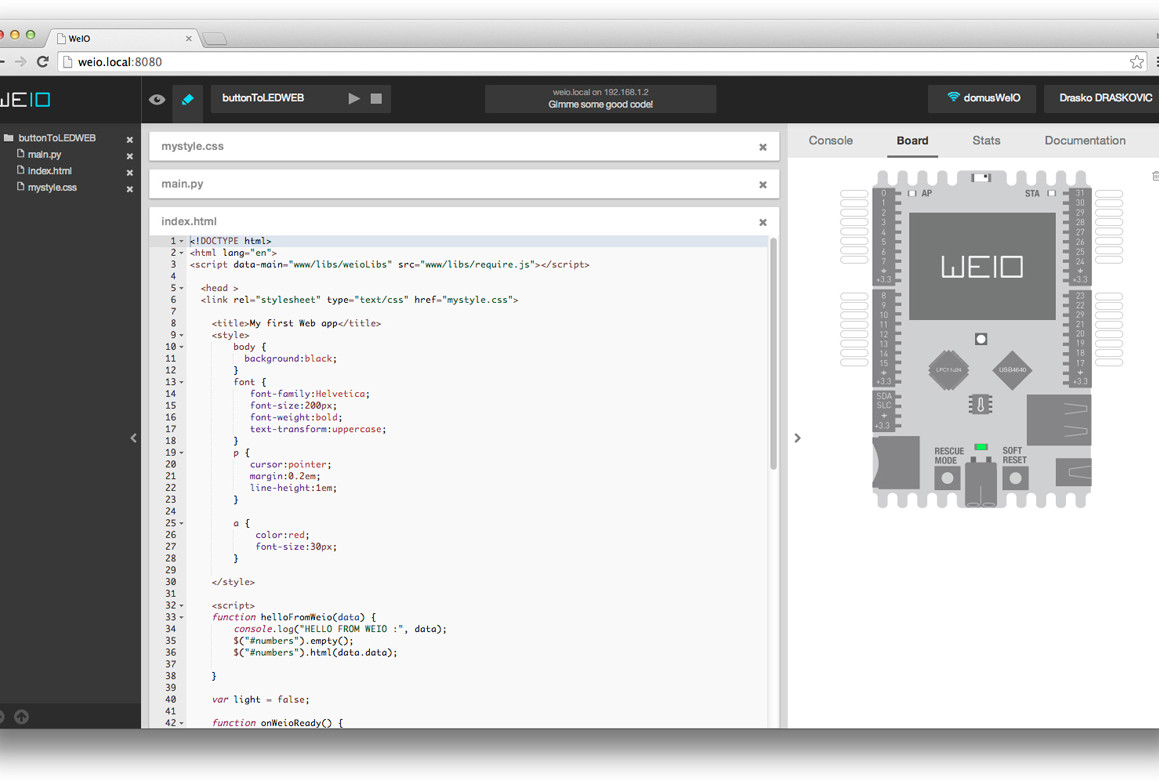Close the mystyle.css editor strip

tap(763, 147)
